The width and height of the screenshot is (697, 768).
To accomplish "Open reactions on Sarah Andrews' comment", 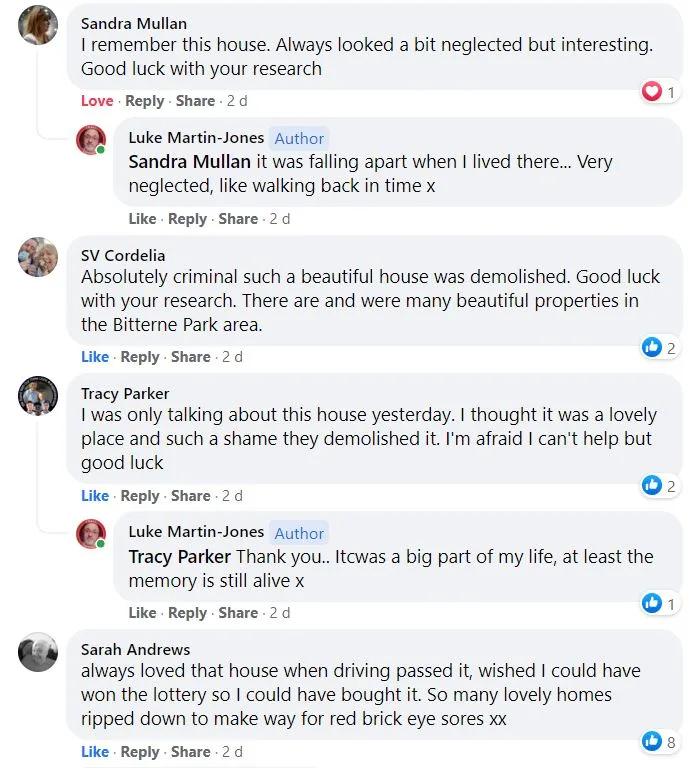I will (660, 741).
